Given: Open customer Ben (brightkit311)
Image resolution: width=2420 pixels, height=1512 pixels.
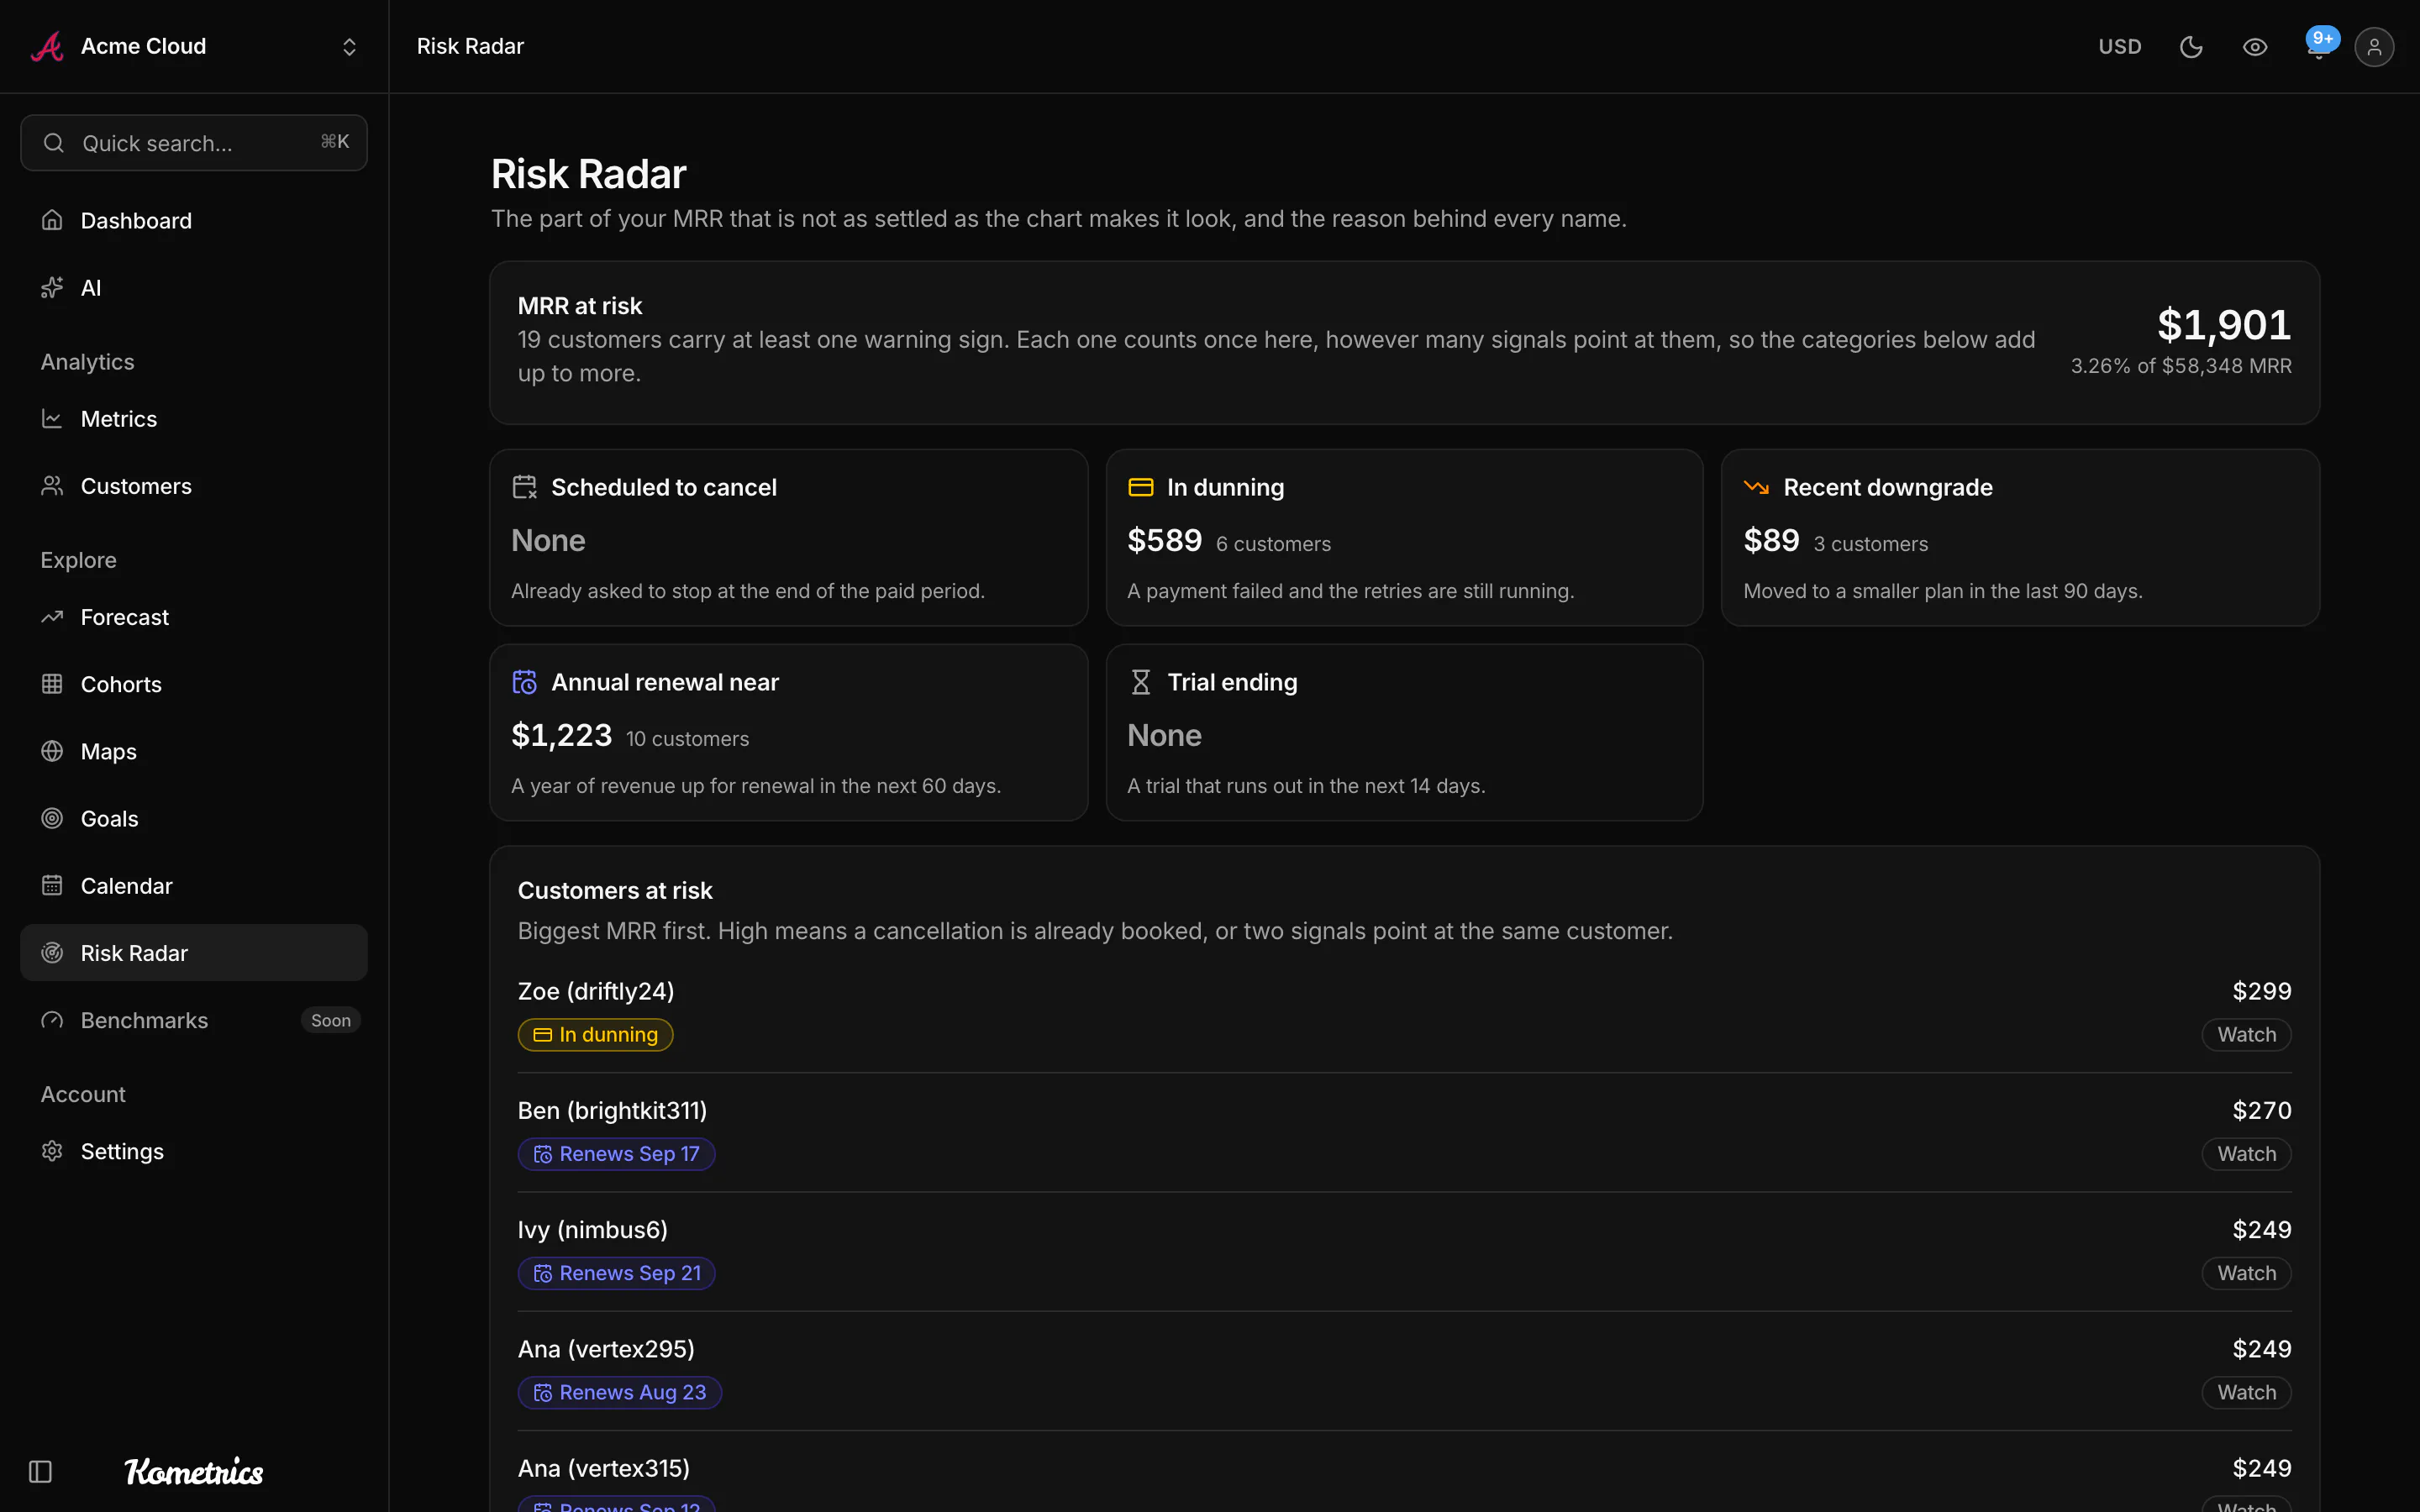Looking at the screenshot, I should pos(612,1110).
